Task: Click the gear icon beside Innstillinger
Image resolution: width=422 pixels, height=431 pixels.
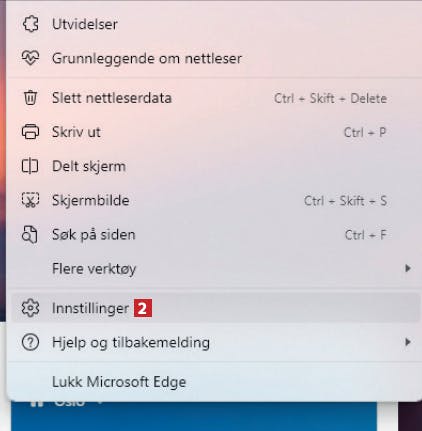Action: pos(30,308)
